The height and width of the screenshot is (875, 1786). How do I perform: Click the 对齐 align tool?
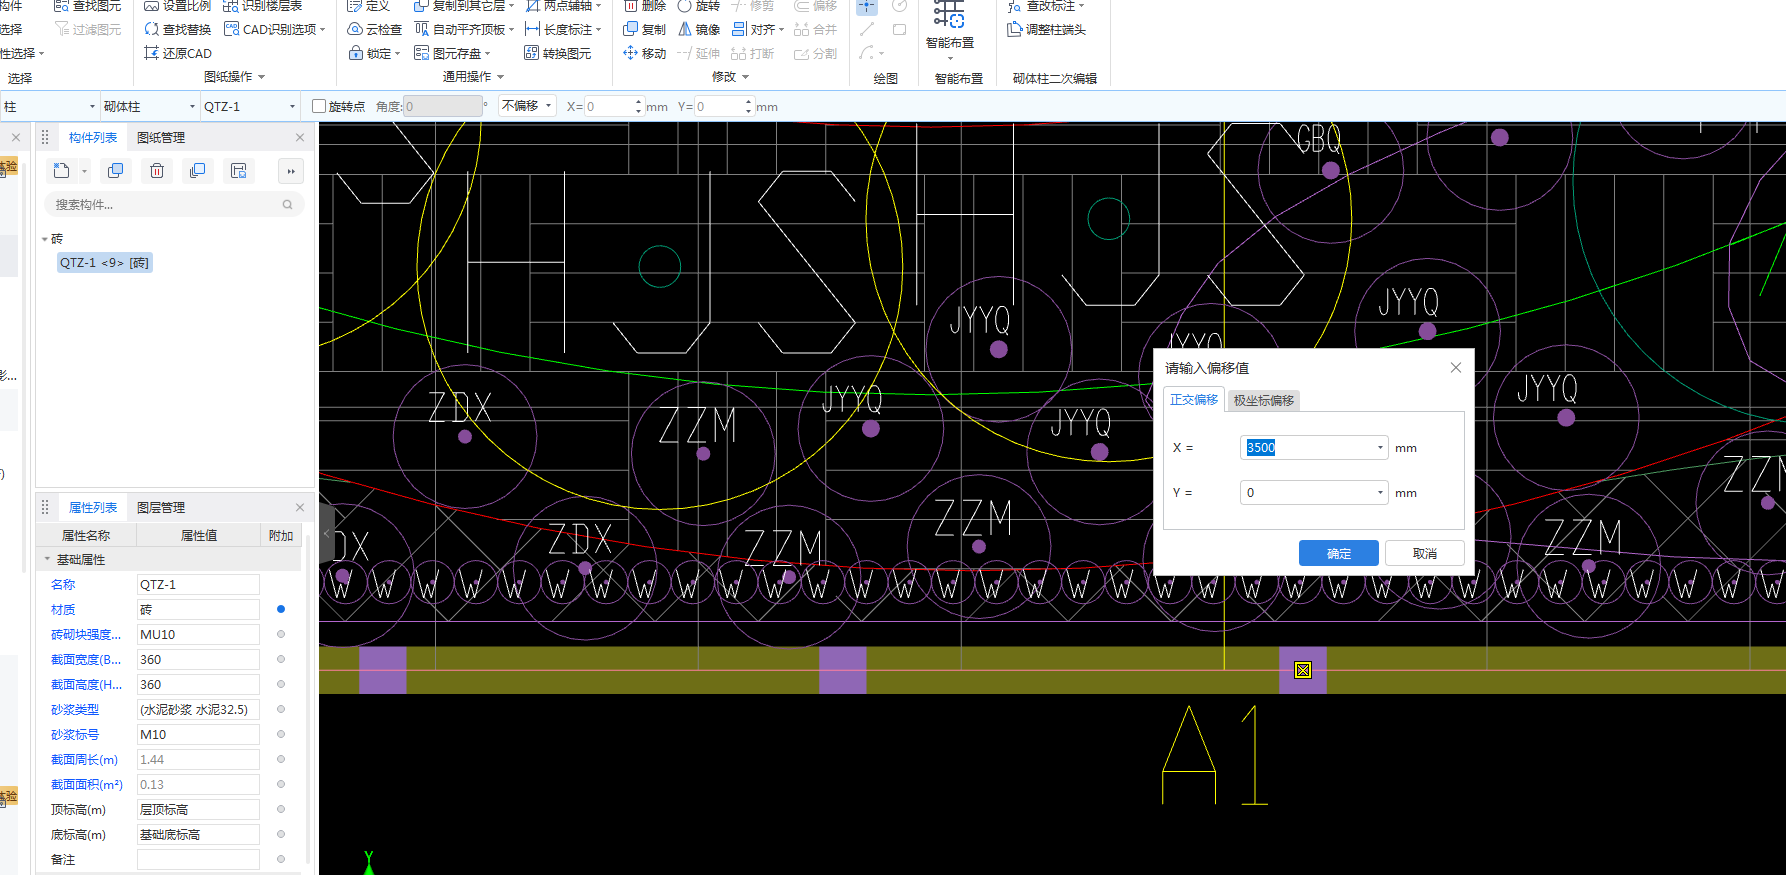click(758, 29)
